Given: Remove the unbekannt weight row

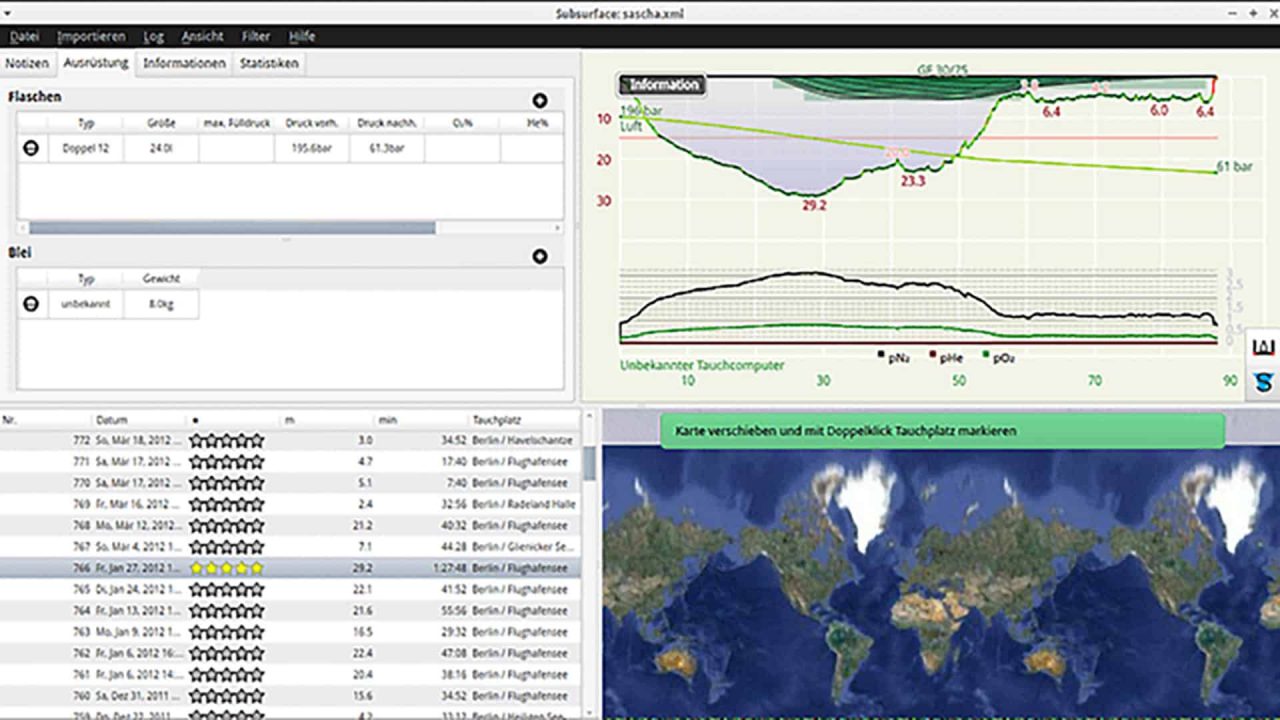Looking at the screenshot, I should 29,304.
